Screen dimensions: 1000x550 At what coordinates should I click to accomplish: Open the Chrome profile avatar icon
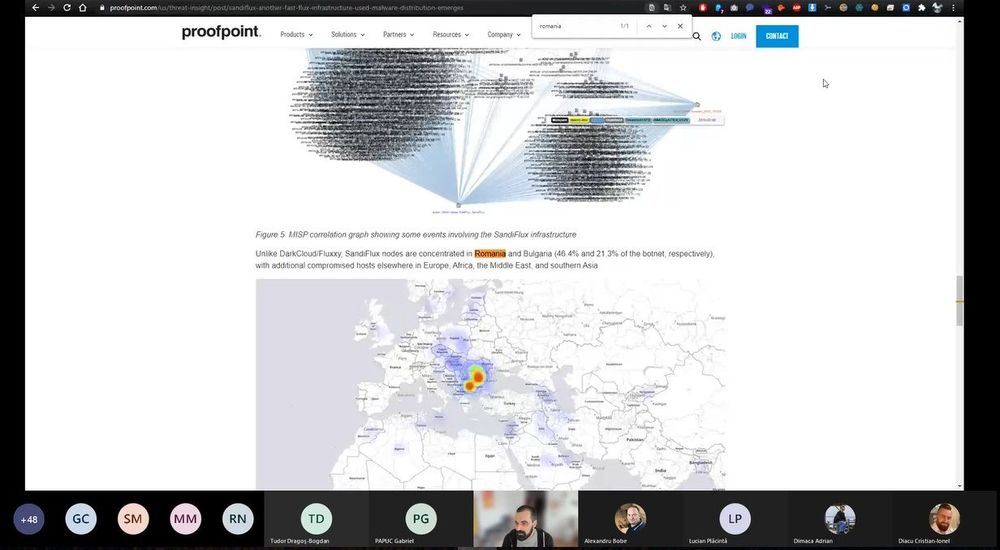pos(938,8)
